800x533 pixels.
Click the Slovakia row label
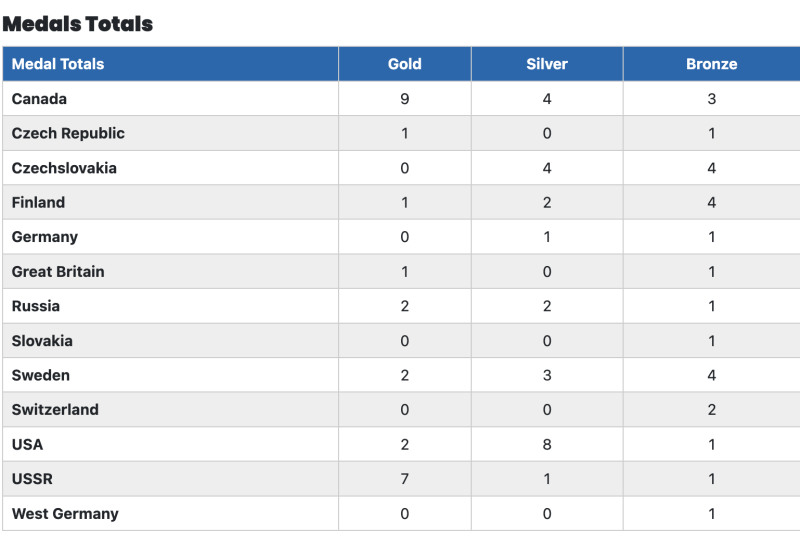42,341
